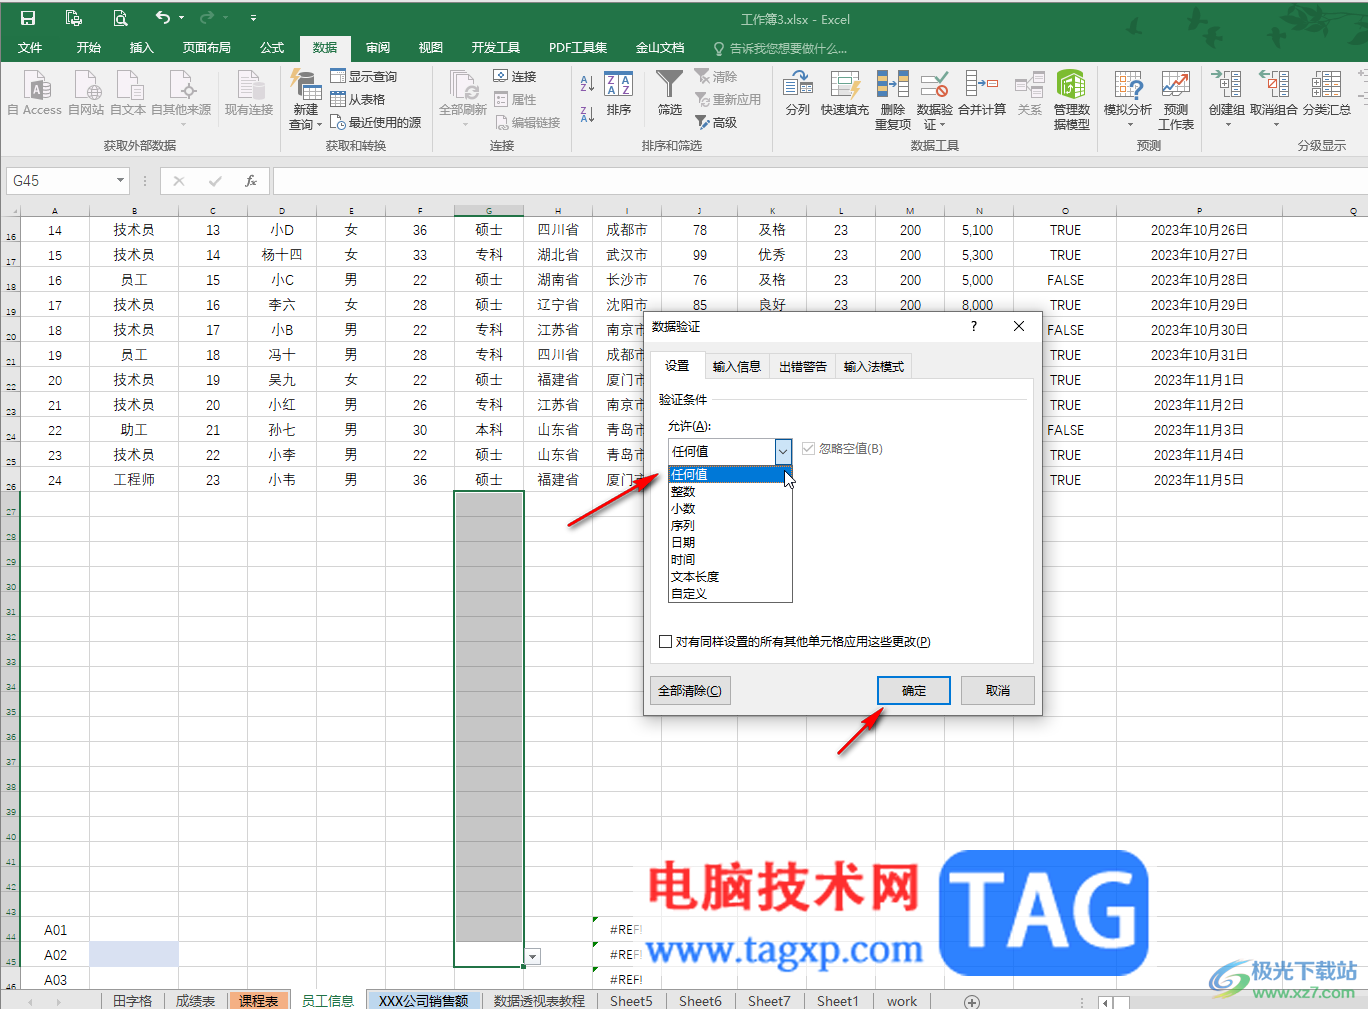The image size is (1368, 1009).
Task: Click the print preview icon in quick access toolbar
Action: 120,18
